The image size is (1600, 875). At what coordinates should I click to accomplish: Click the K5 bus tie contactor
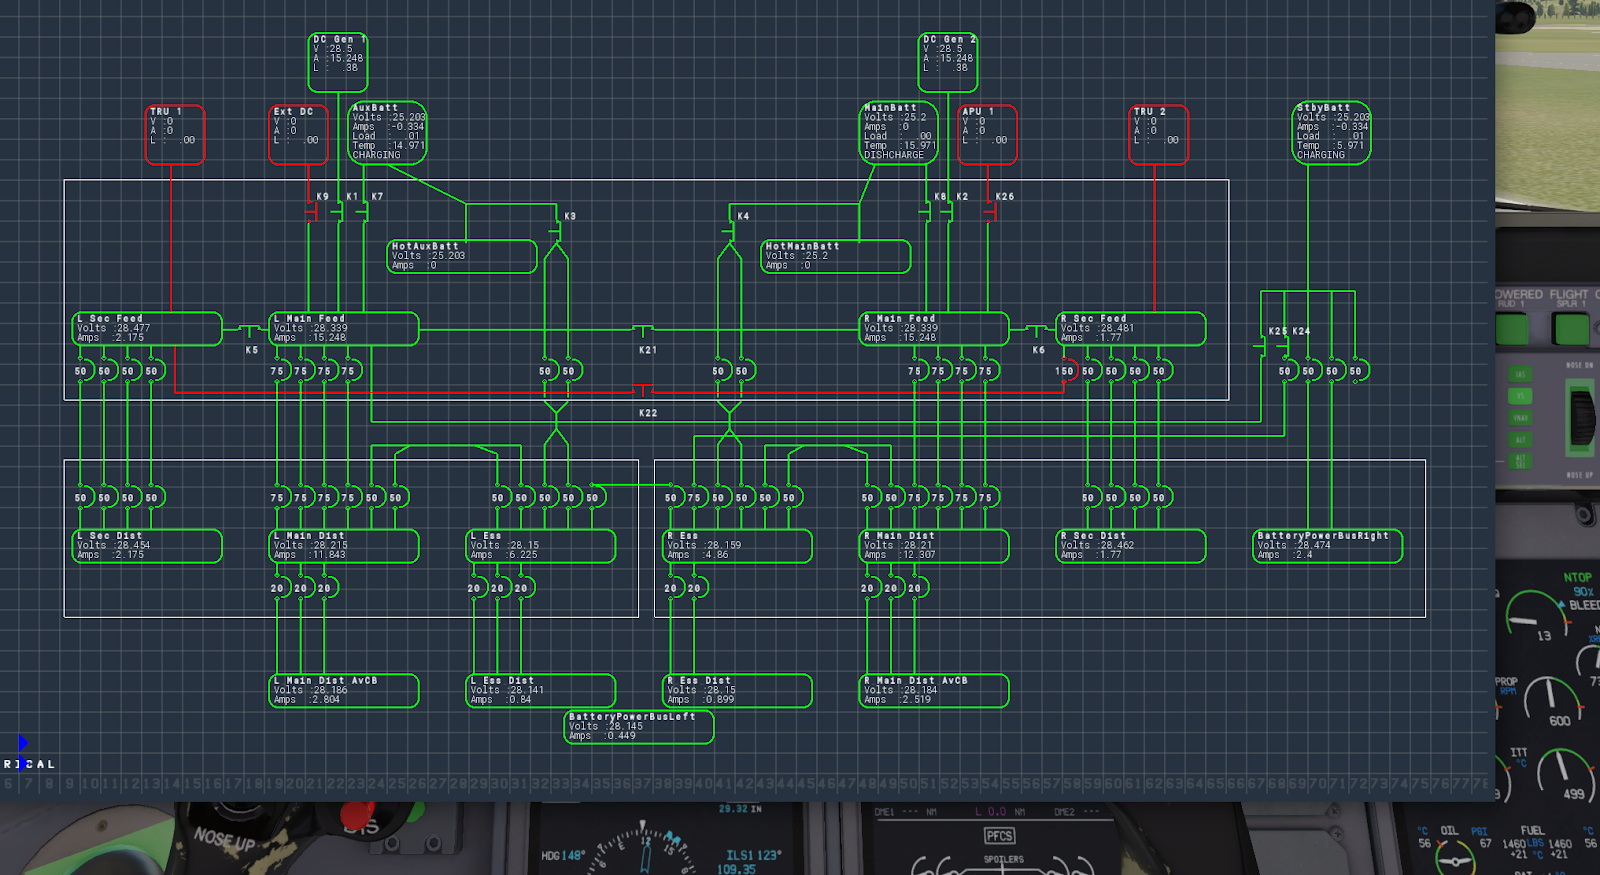[248, 330]
